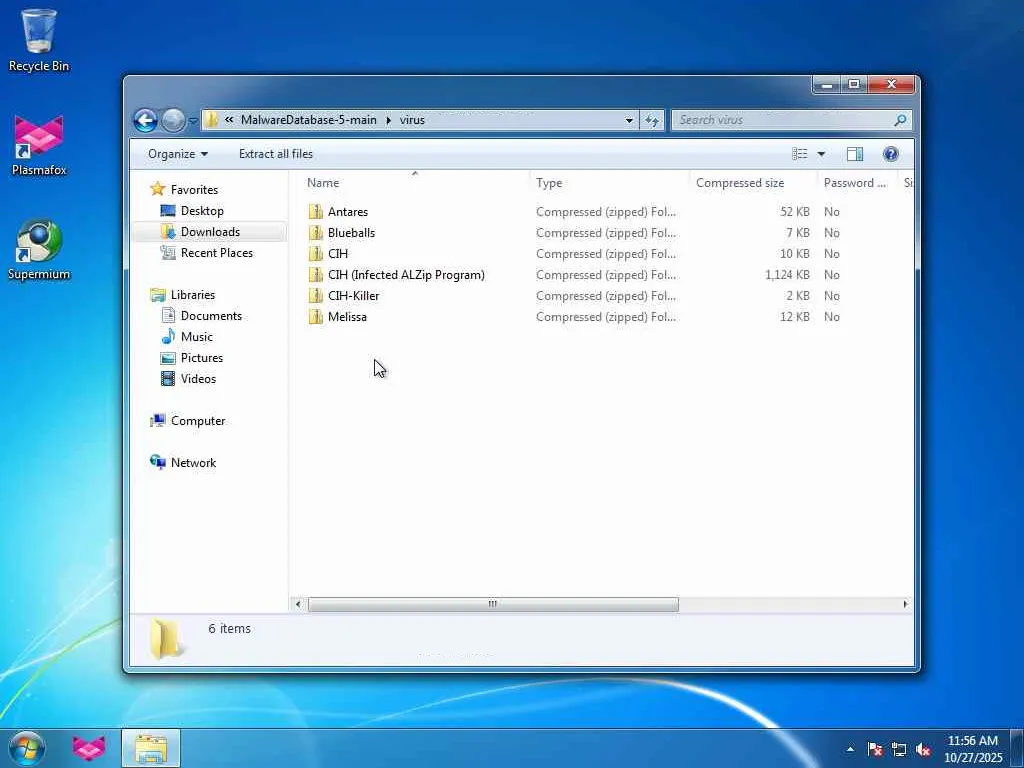Click the scrollbar right arrow
The image size is (1024, 768).
pyautogui.click(x=905, y=604)
